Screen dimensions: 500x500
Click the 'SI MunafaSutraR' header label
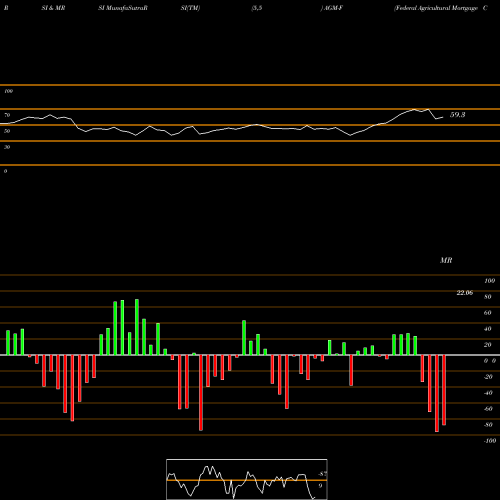123,8
